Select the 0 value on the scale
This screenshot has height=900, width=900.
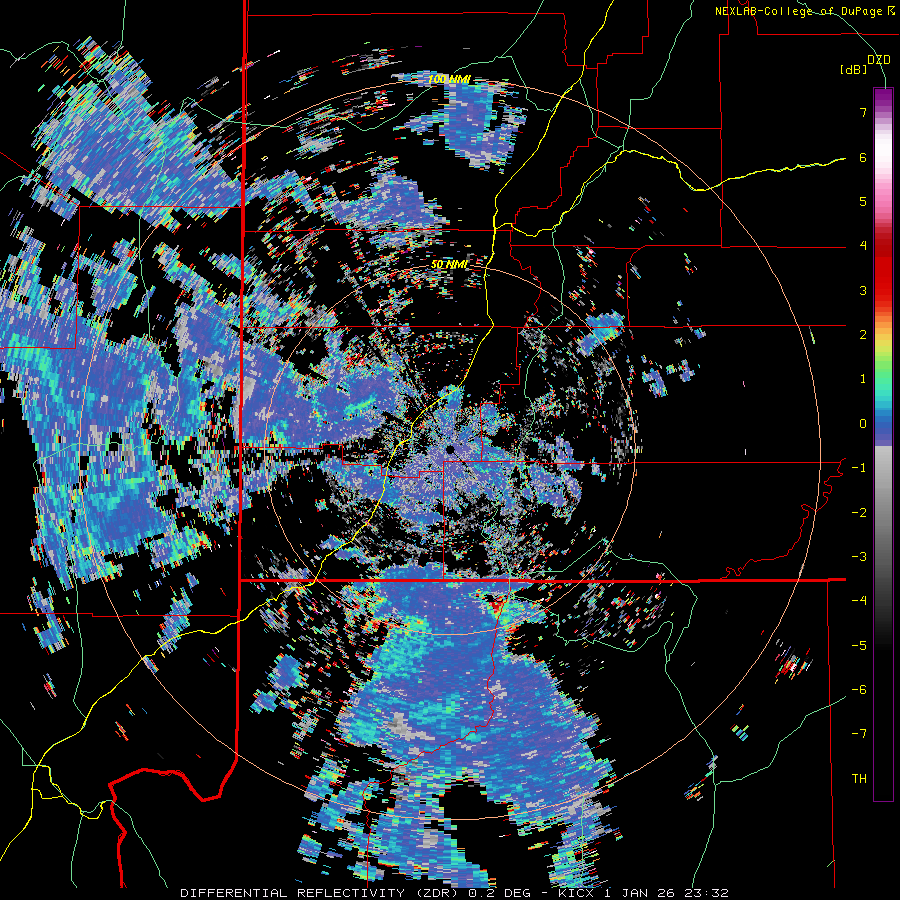coord(863,424)
